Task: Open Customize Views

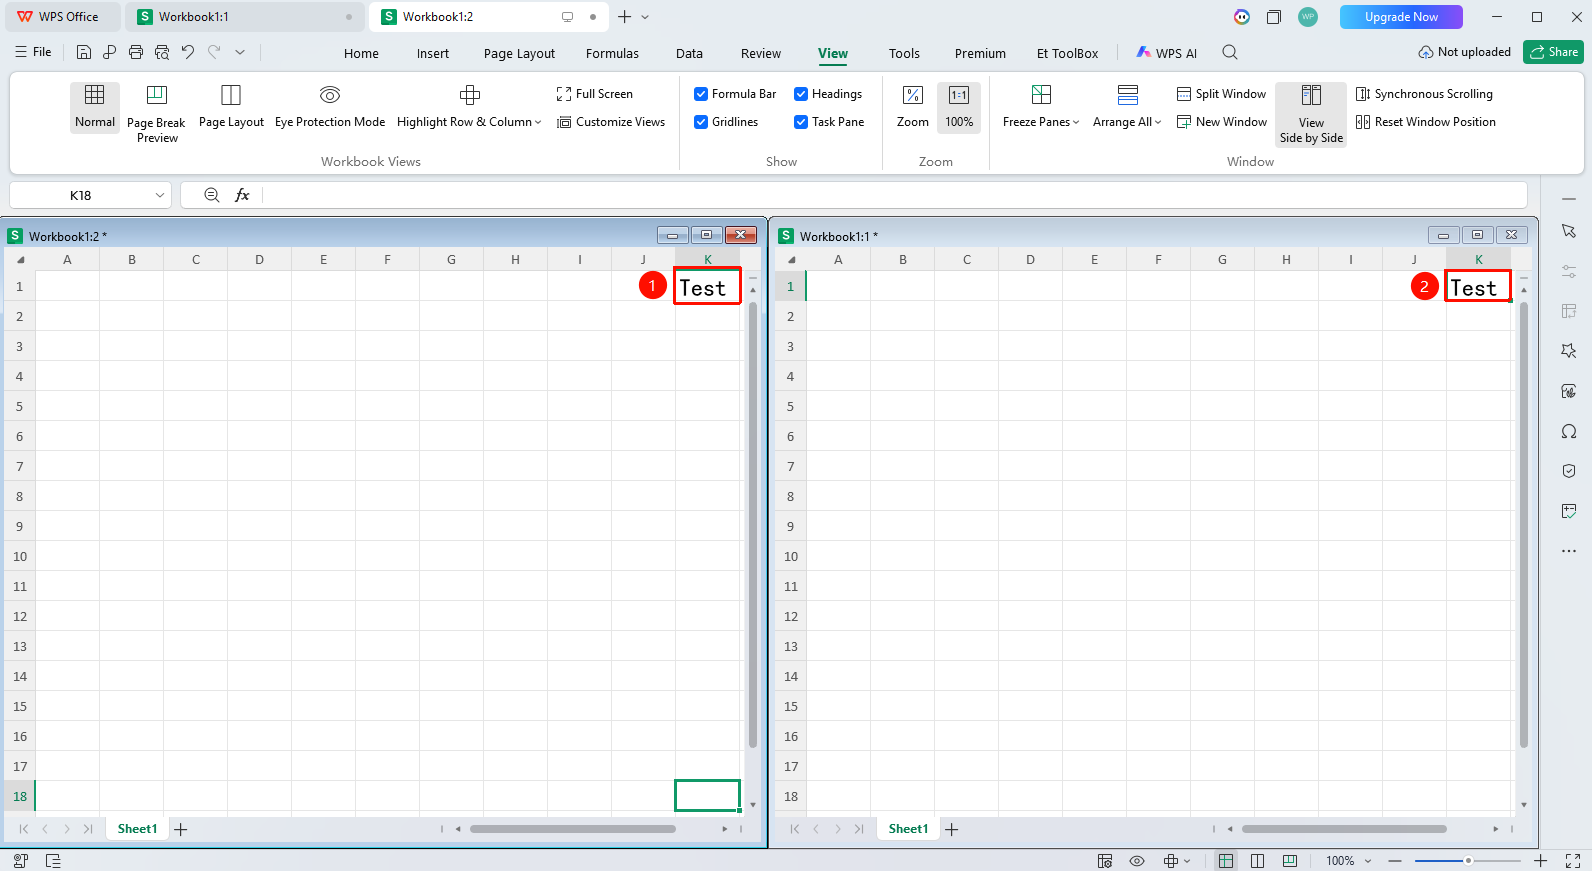Action: point(611,122)
